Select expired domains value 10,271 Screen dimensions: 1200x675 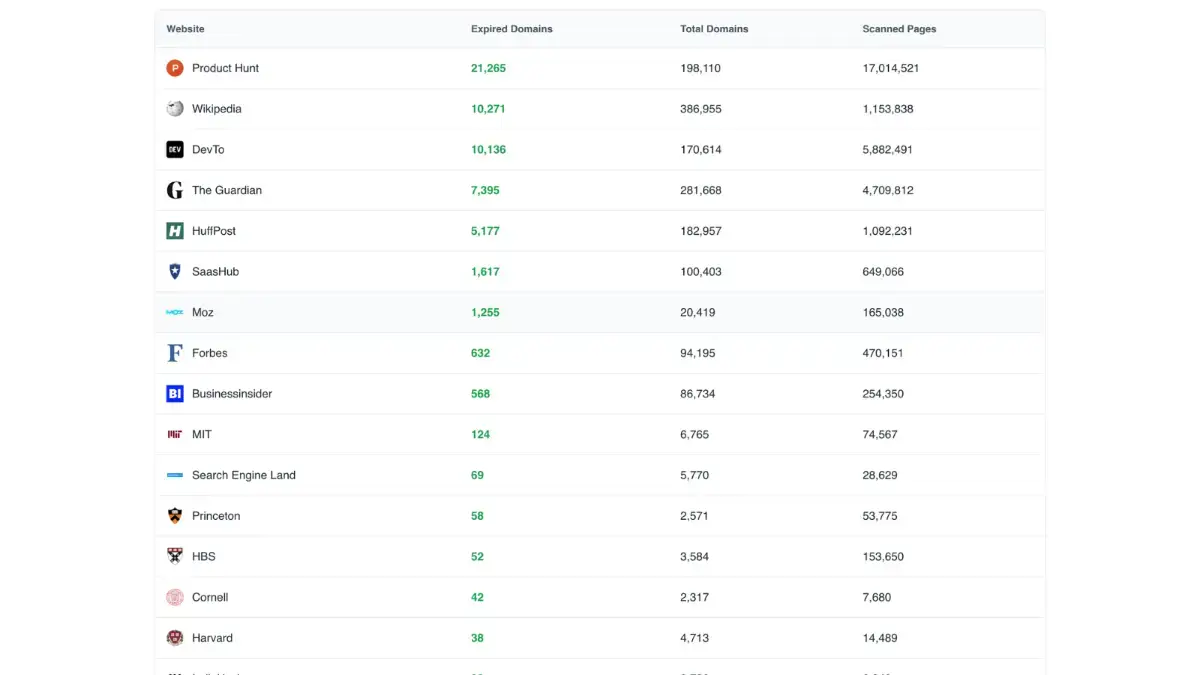(488, 109)
